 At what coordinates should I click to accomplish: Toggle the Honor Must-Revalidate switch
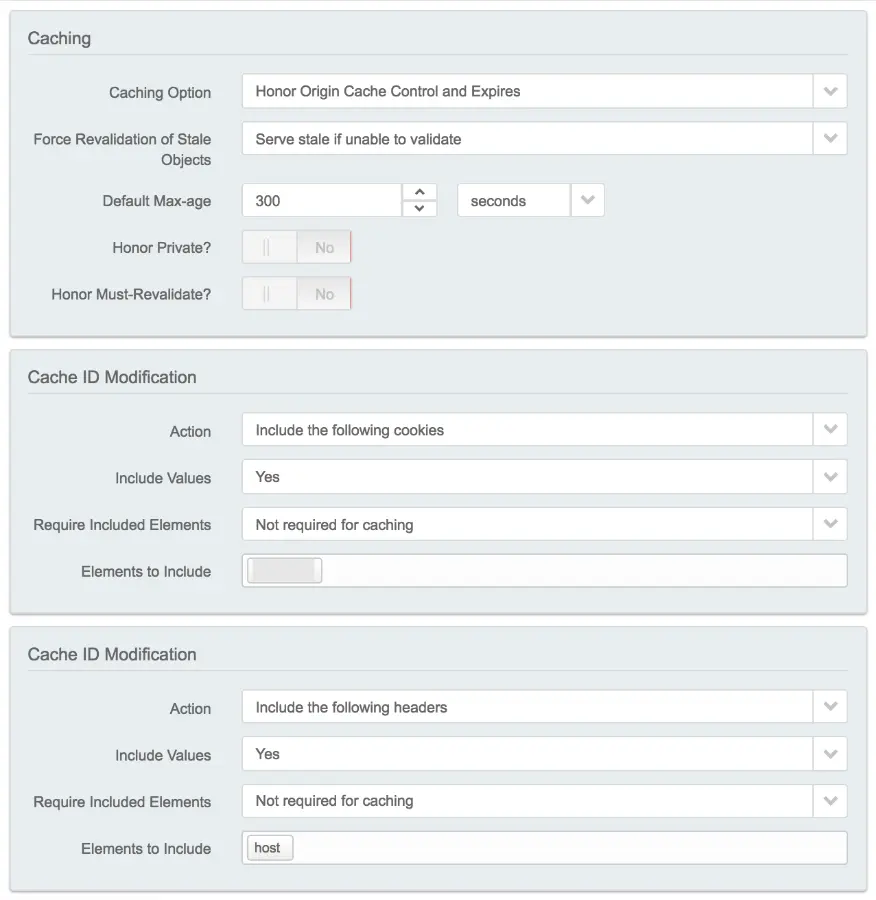[297, 294]
